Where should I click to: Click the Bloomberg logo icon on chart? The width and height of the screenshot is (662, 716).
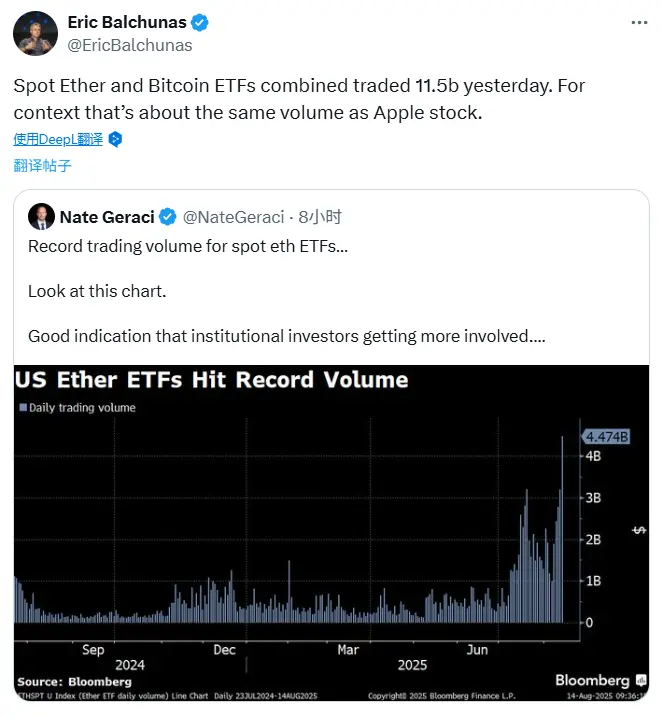pos(641,680)
